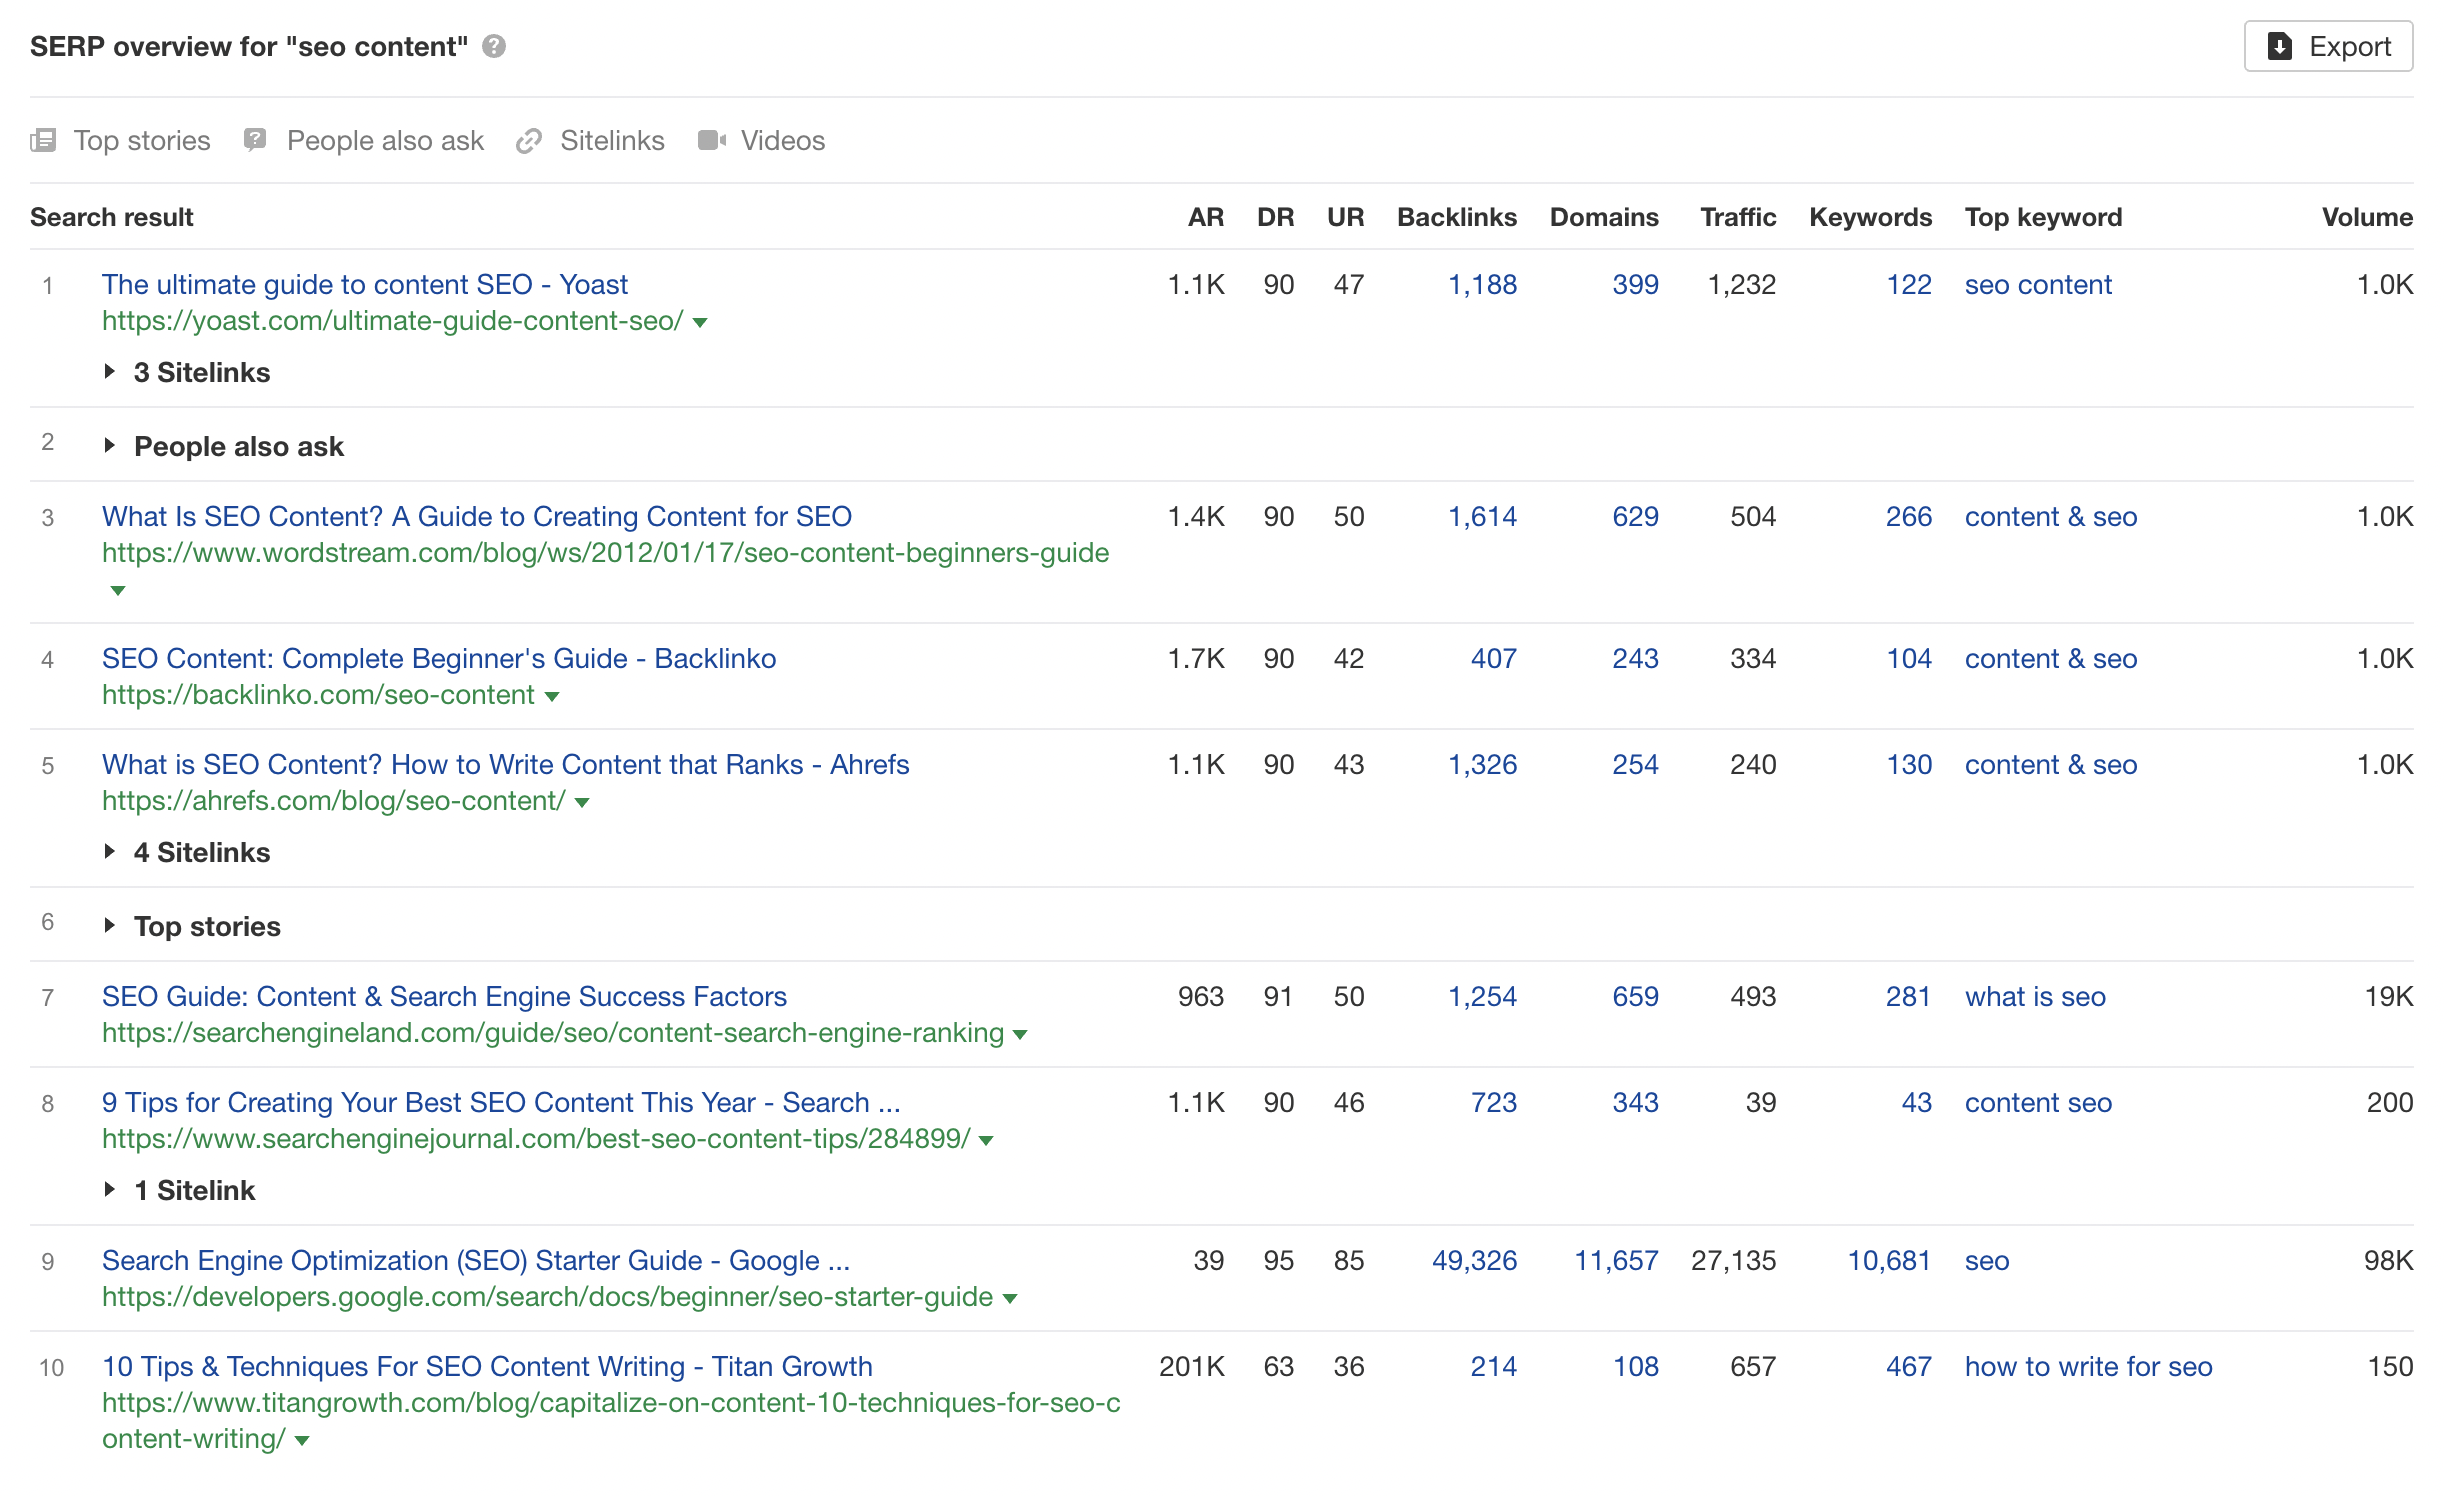Viewport: 2444px width, 1496px height.
Task: Expand the 1 Sitelink row
Action: pos(181,1190)
